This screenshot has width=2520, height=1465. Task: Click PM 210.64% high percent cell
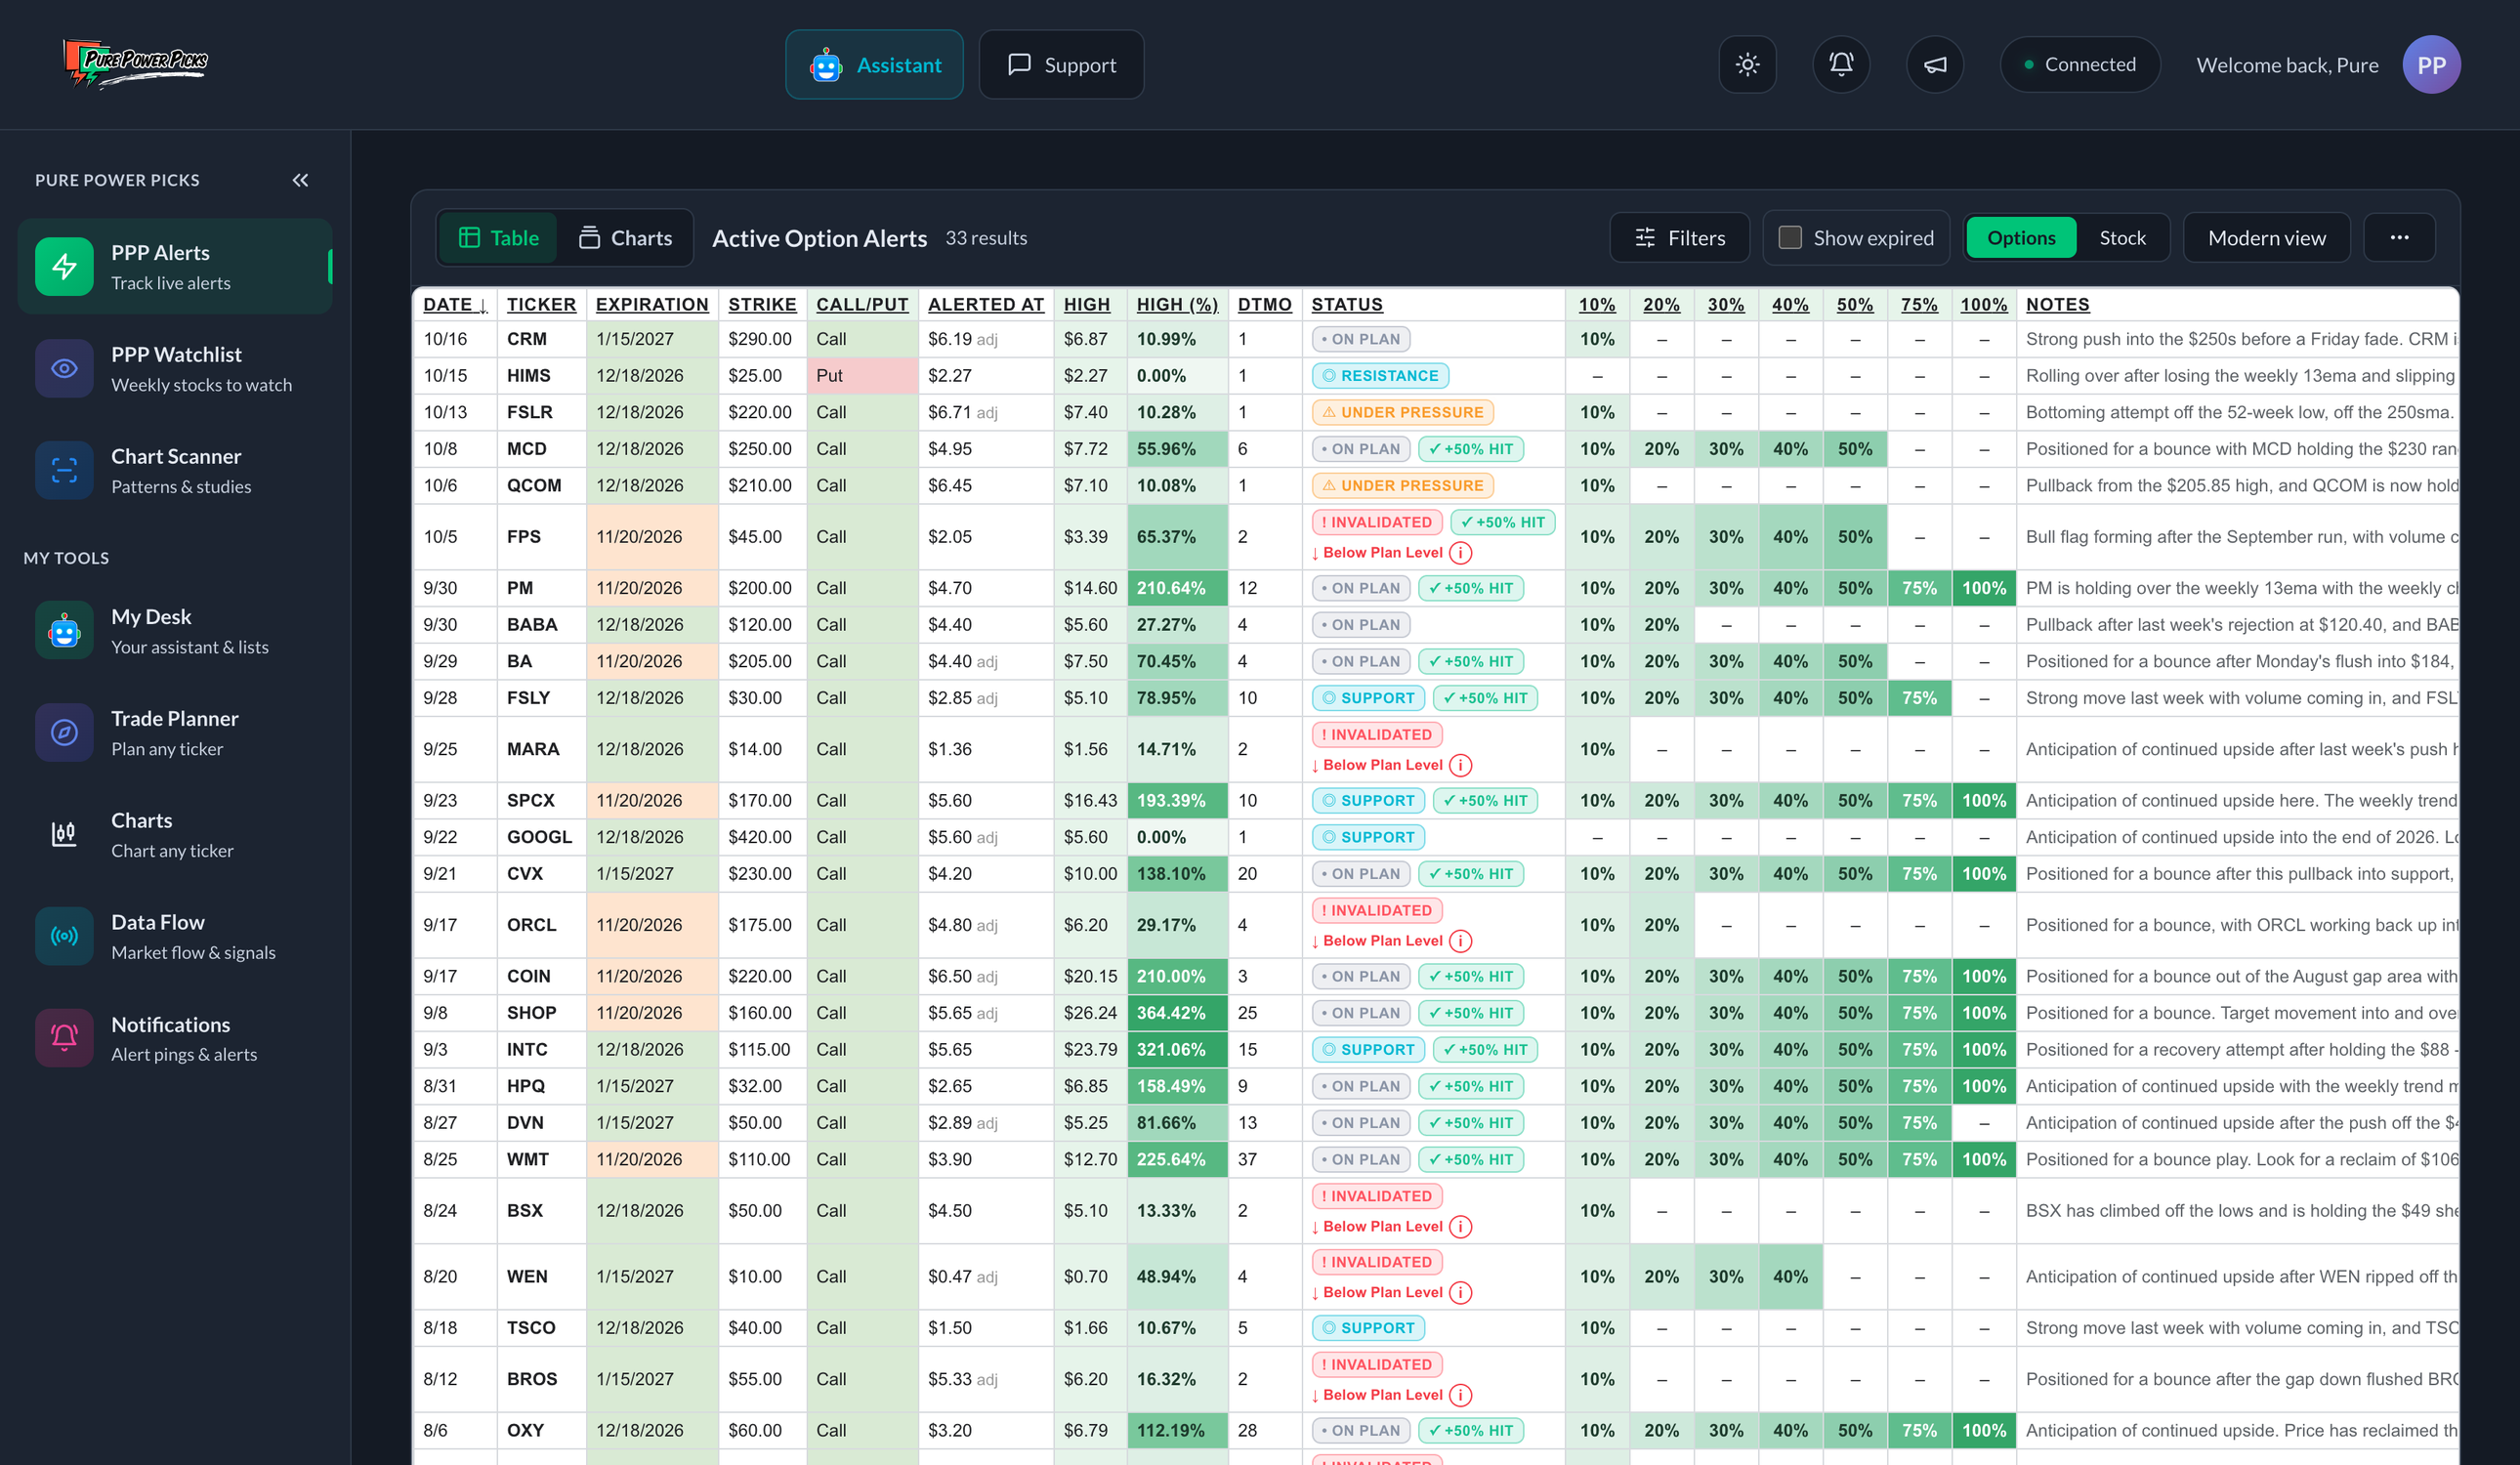[x=1177, y=589]
